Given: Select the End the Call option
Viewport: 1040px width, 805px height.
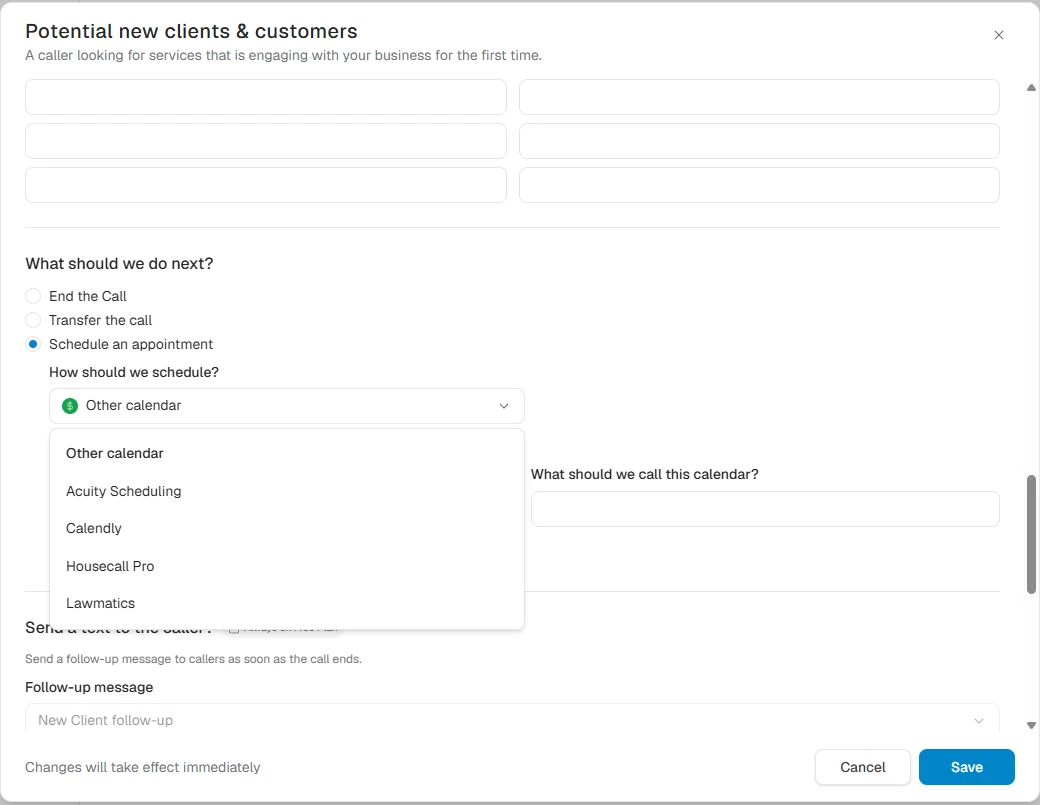Looking at the screenshot, I should (x=32, y=296).
